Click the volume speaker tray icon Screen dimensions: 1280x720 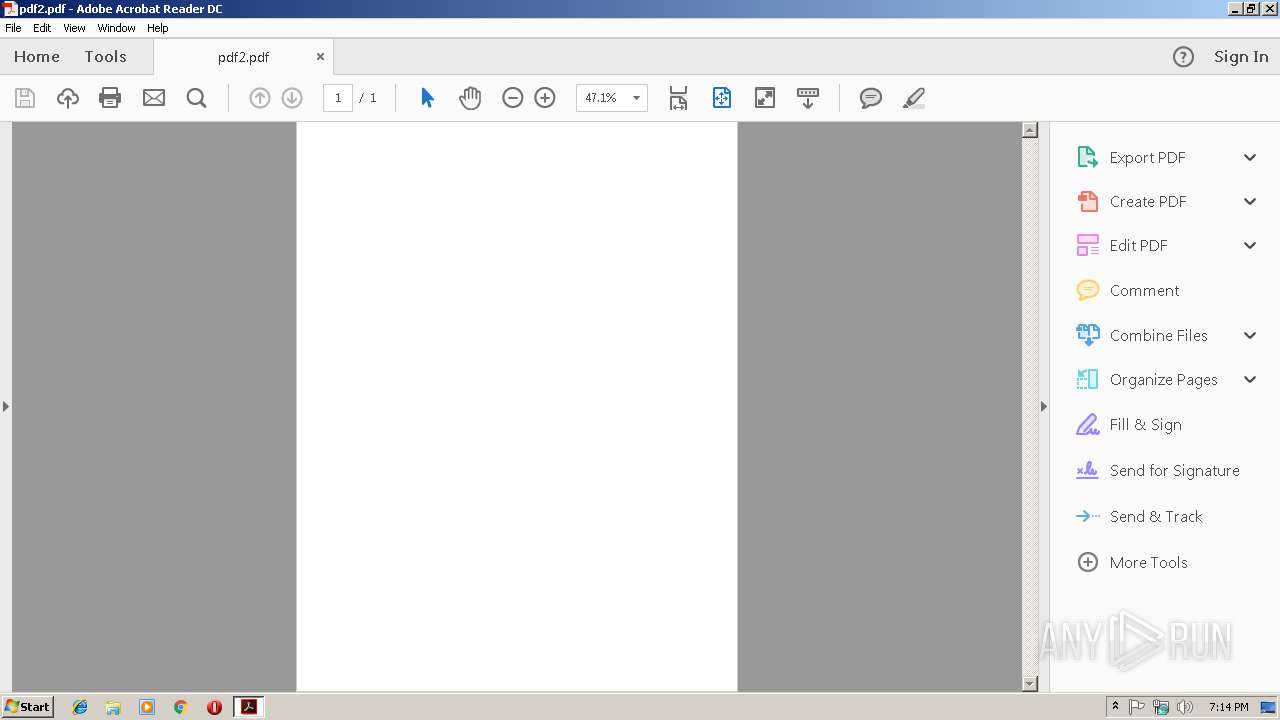click(1185, 707)
